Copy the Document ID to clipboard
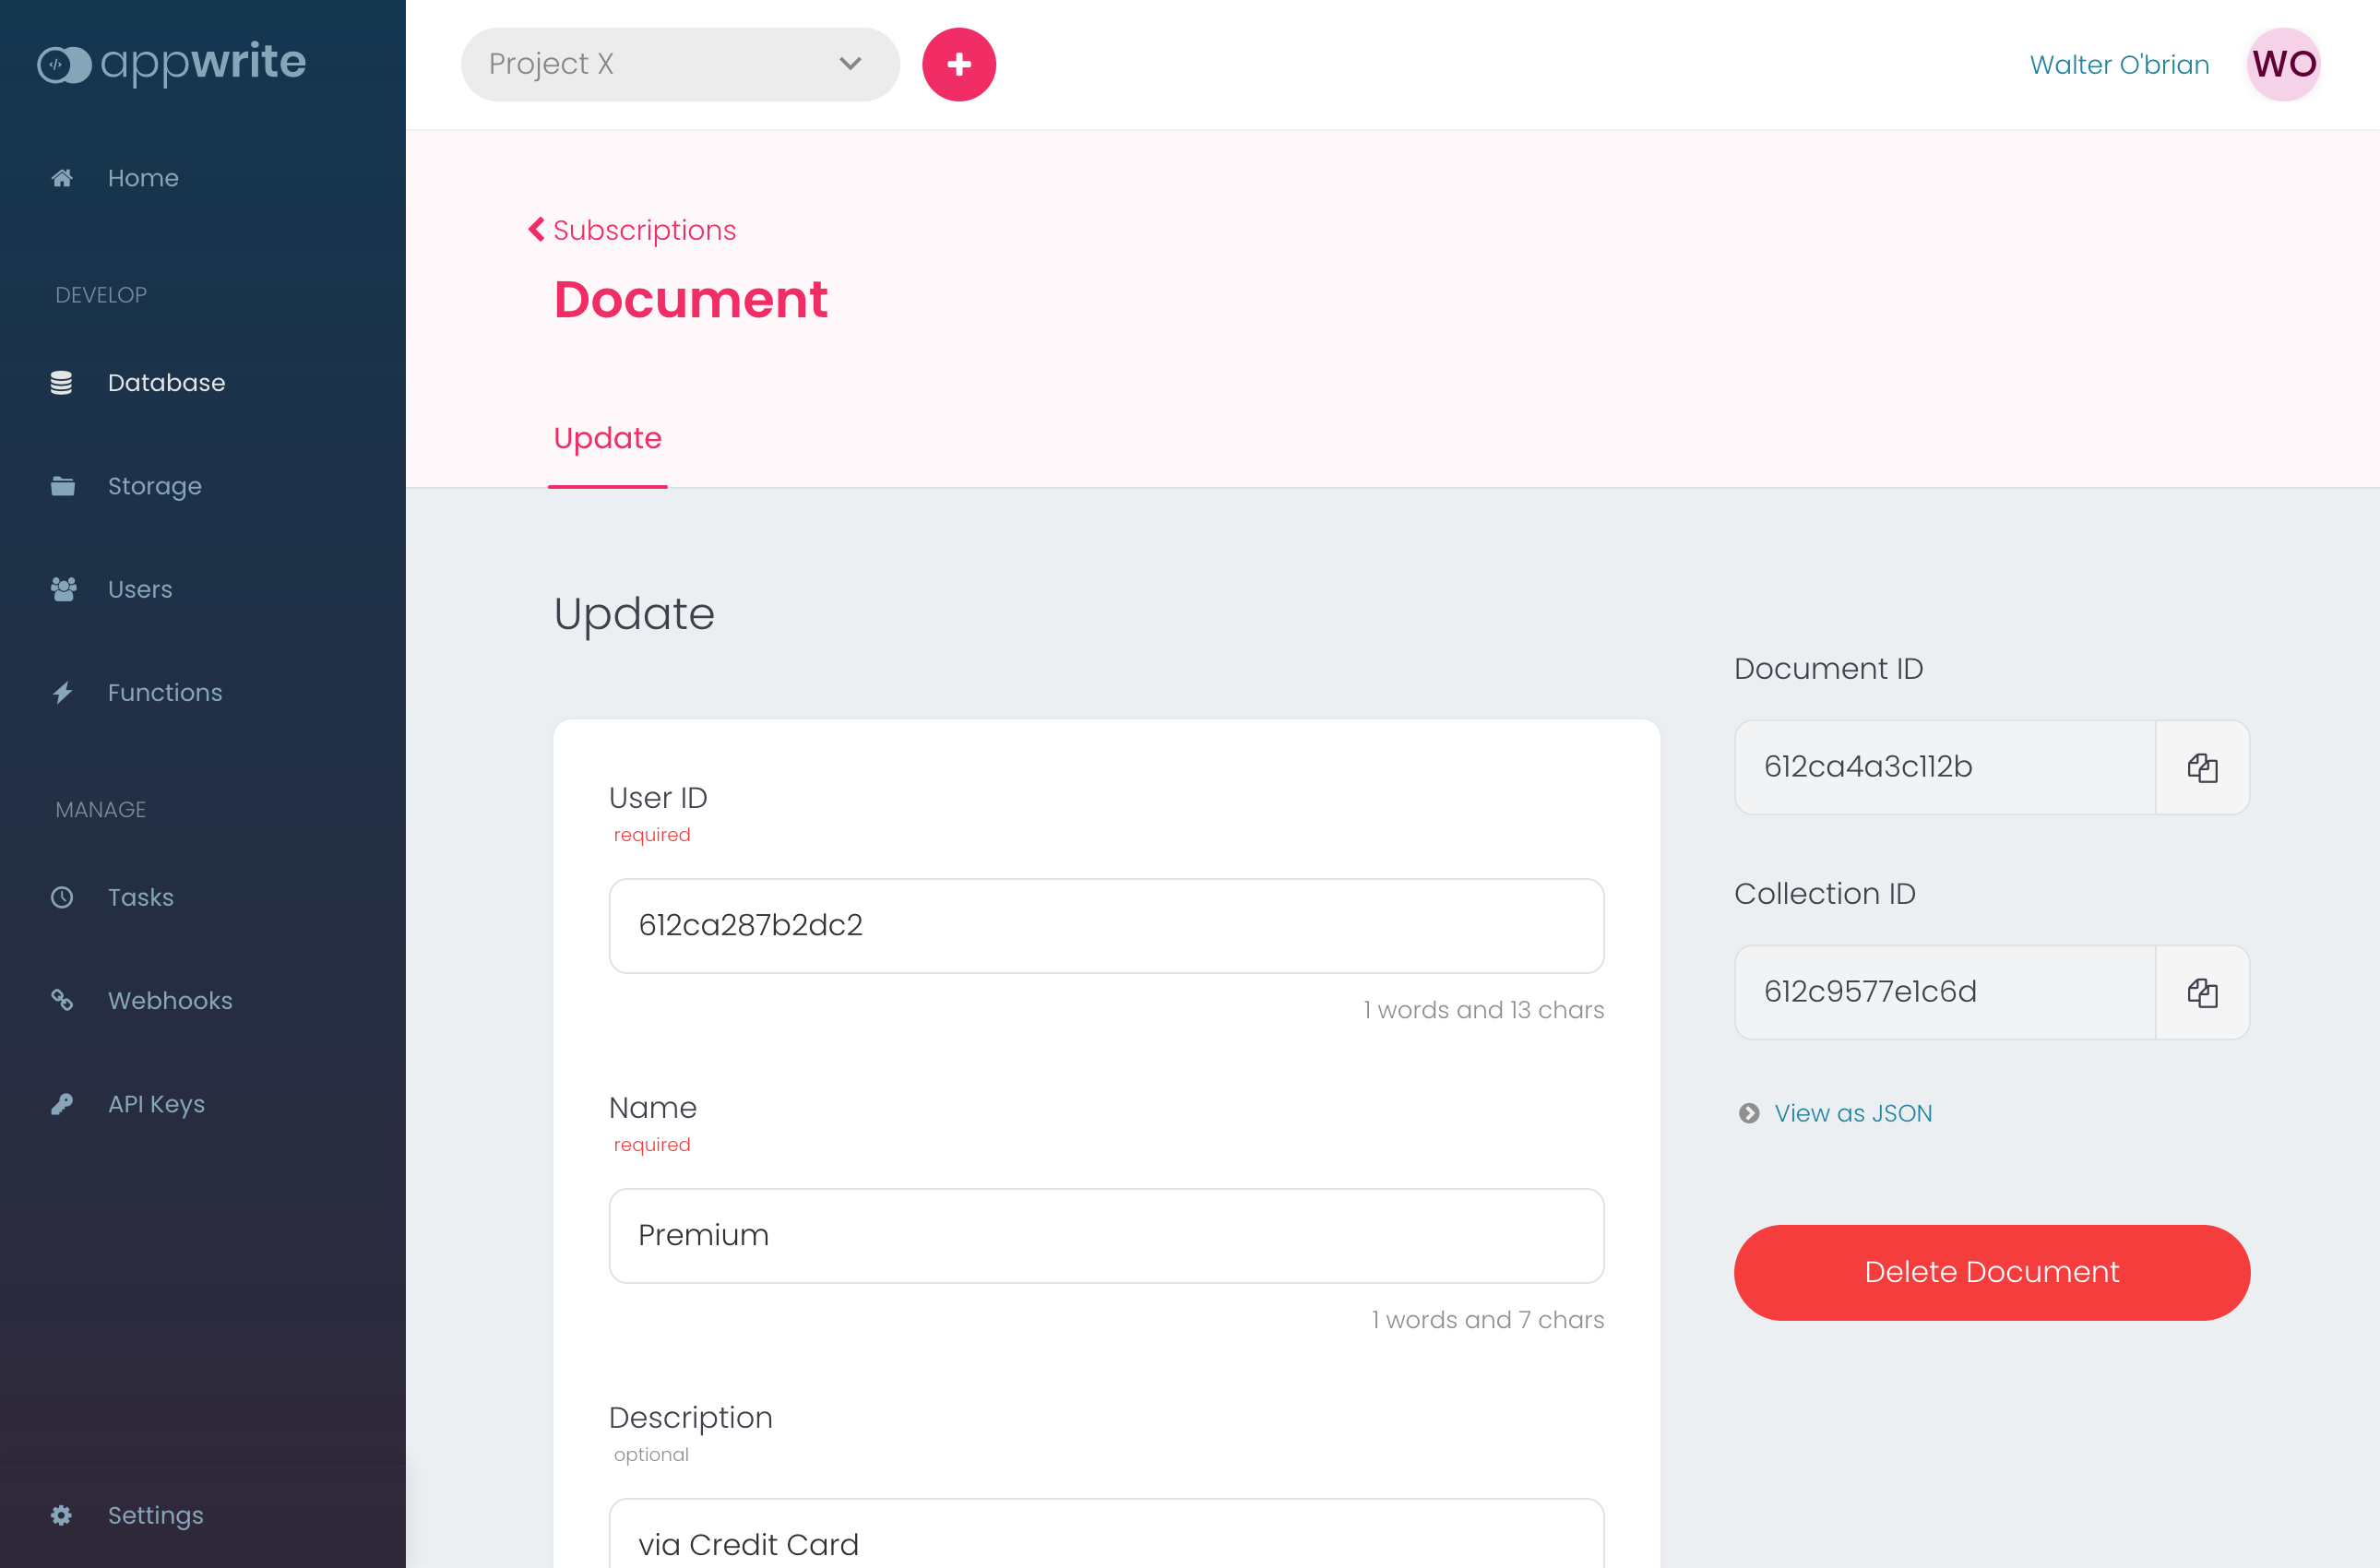2380x1568 pixels. 2202,767
